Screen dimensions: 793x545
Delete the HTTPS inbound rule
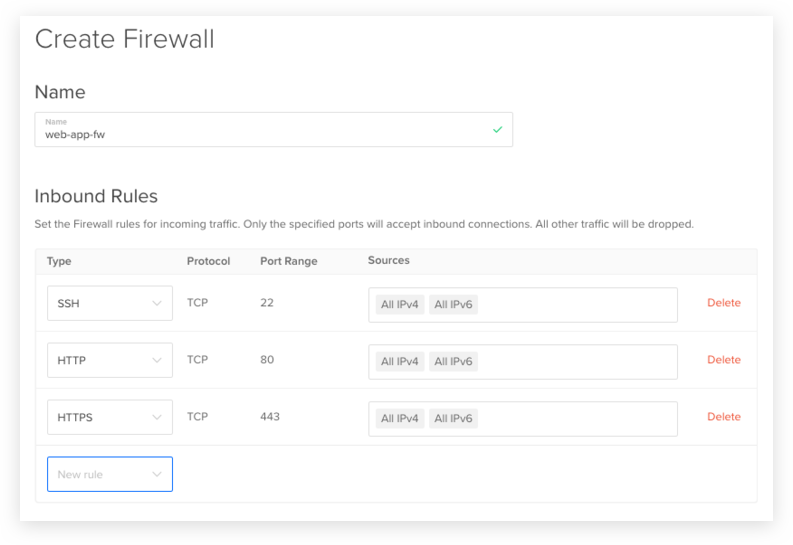click(724, 417)
